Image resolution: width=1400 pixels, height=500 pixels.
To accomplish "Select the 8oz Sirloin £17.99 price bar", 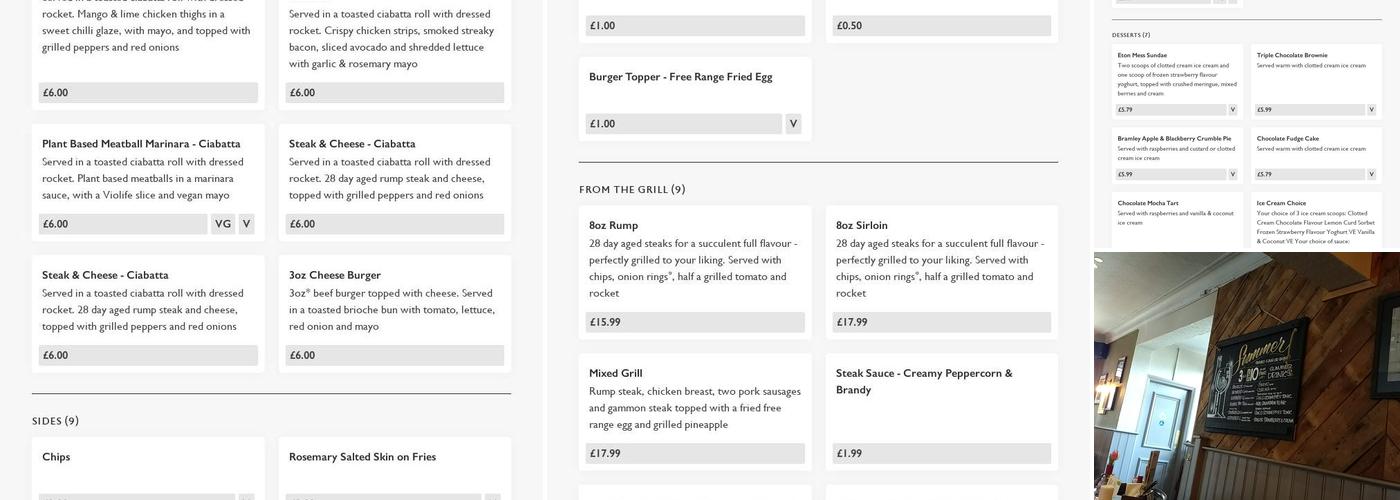I will click(x=942, y=322).
